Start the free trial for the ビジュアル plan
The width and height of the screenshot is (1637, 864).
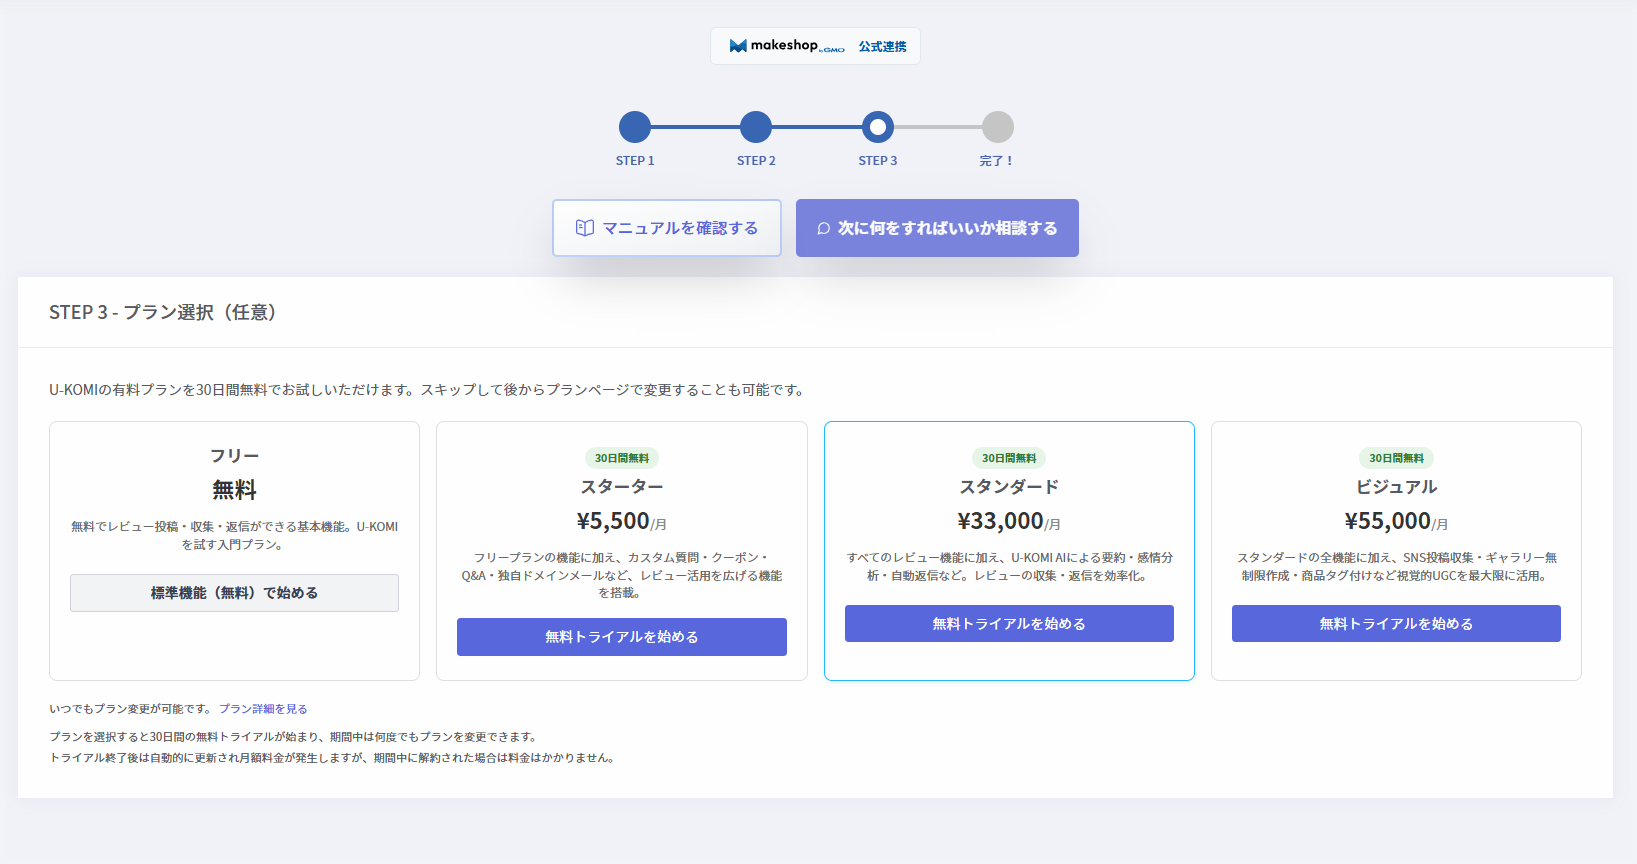[1395, 624]
